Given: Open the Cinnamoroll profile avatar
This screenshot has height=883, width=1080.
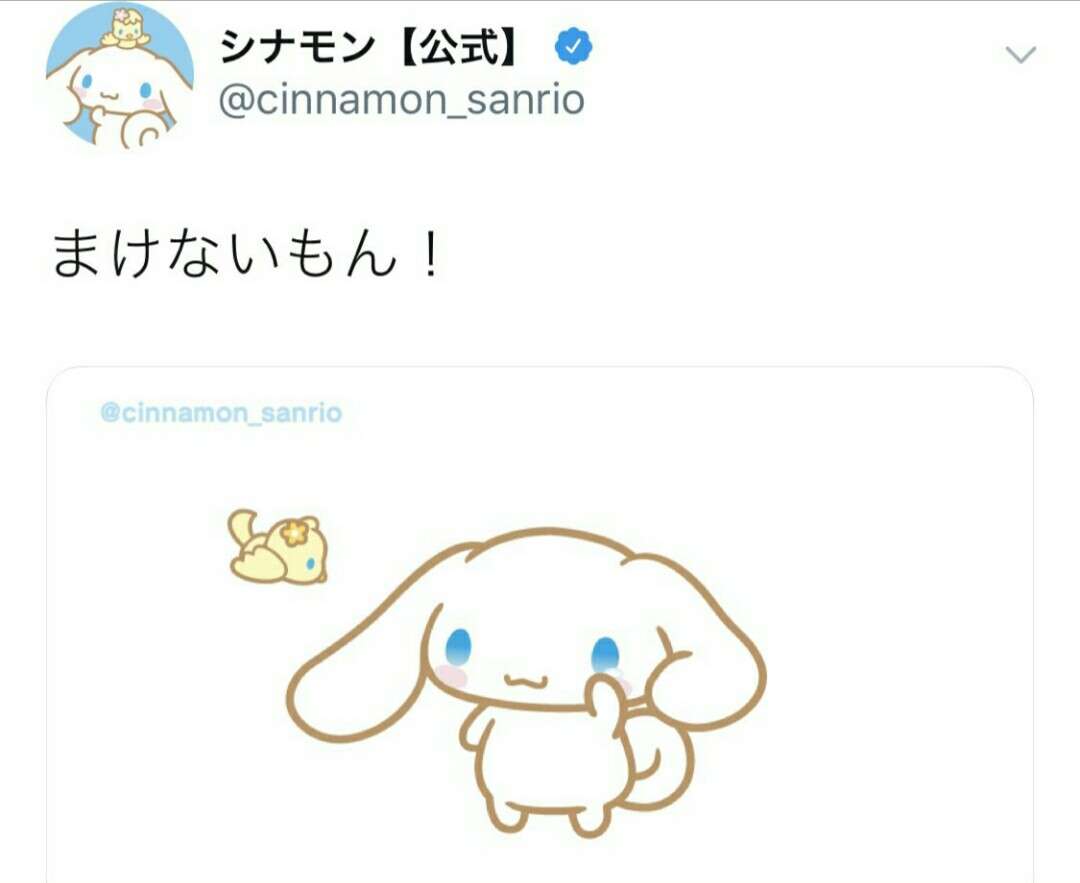Looking at the screenshot, I should 120,75.
